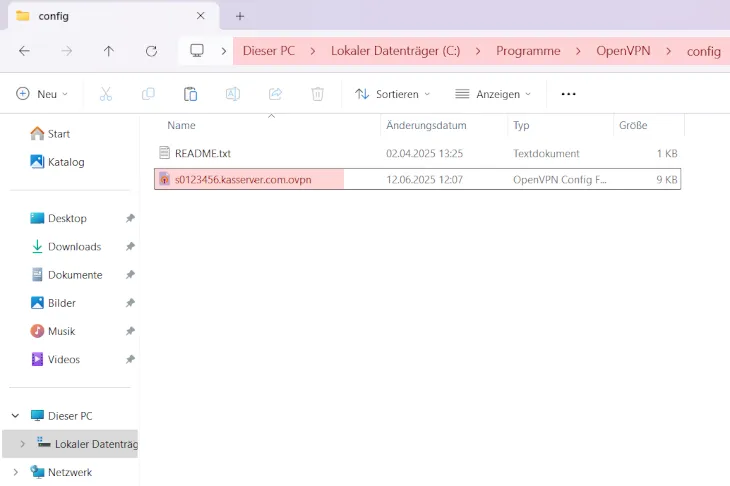Open the Anzeigen view dropdown
The height and width of the screenshot is (486, 730).
493,94
